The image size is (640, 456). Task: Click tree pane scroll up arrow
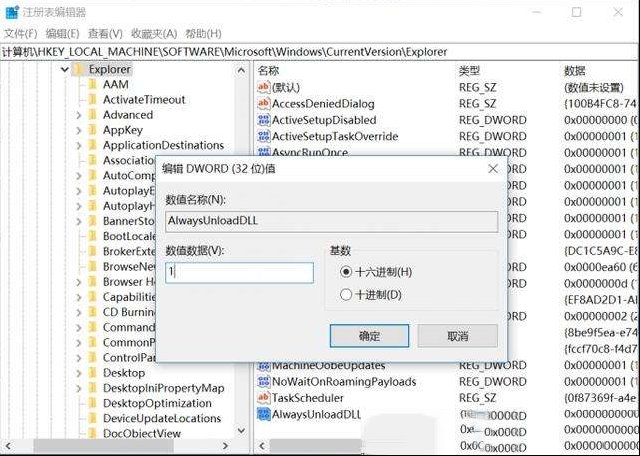[x=241, y=71]
